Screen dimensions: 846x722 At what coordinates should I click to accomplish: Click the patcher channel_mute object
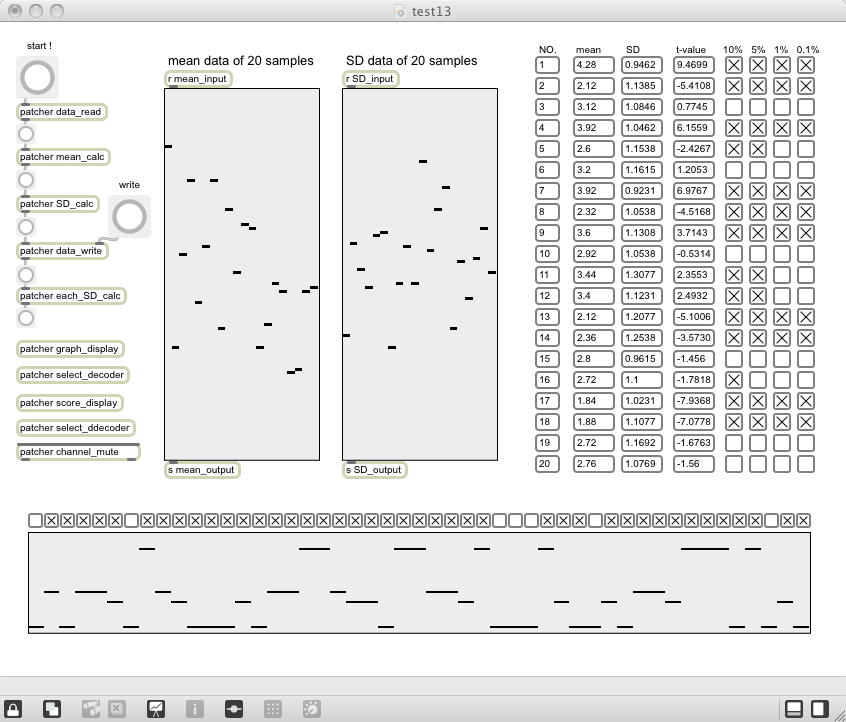(x=78, y=452)
